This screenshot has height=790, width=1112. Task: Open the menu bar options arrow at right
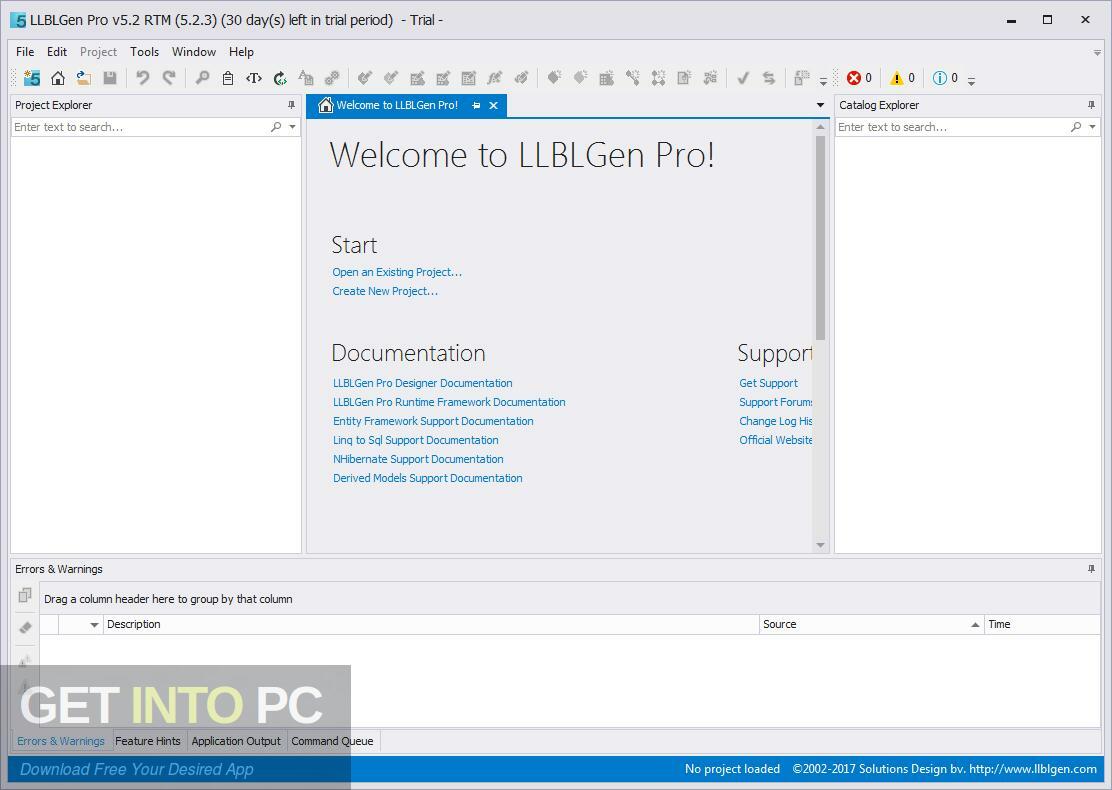(x=1097, y=52)
